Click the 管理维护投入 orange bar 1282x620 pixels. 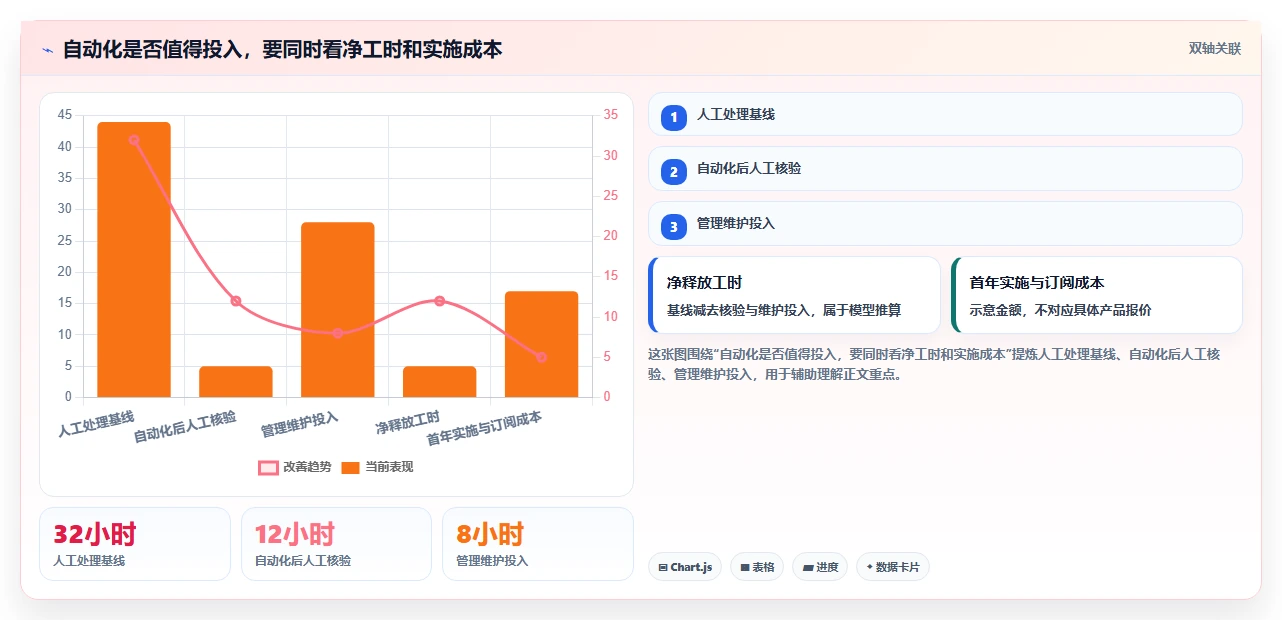point(338,309)
